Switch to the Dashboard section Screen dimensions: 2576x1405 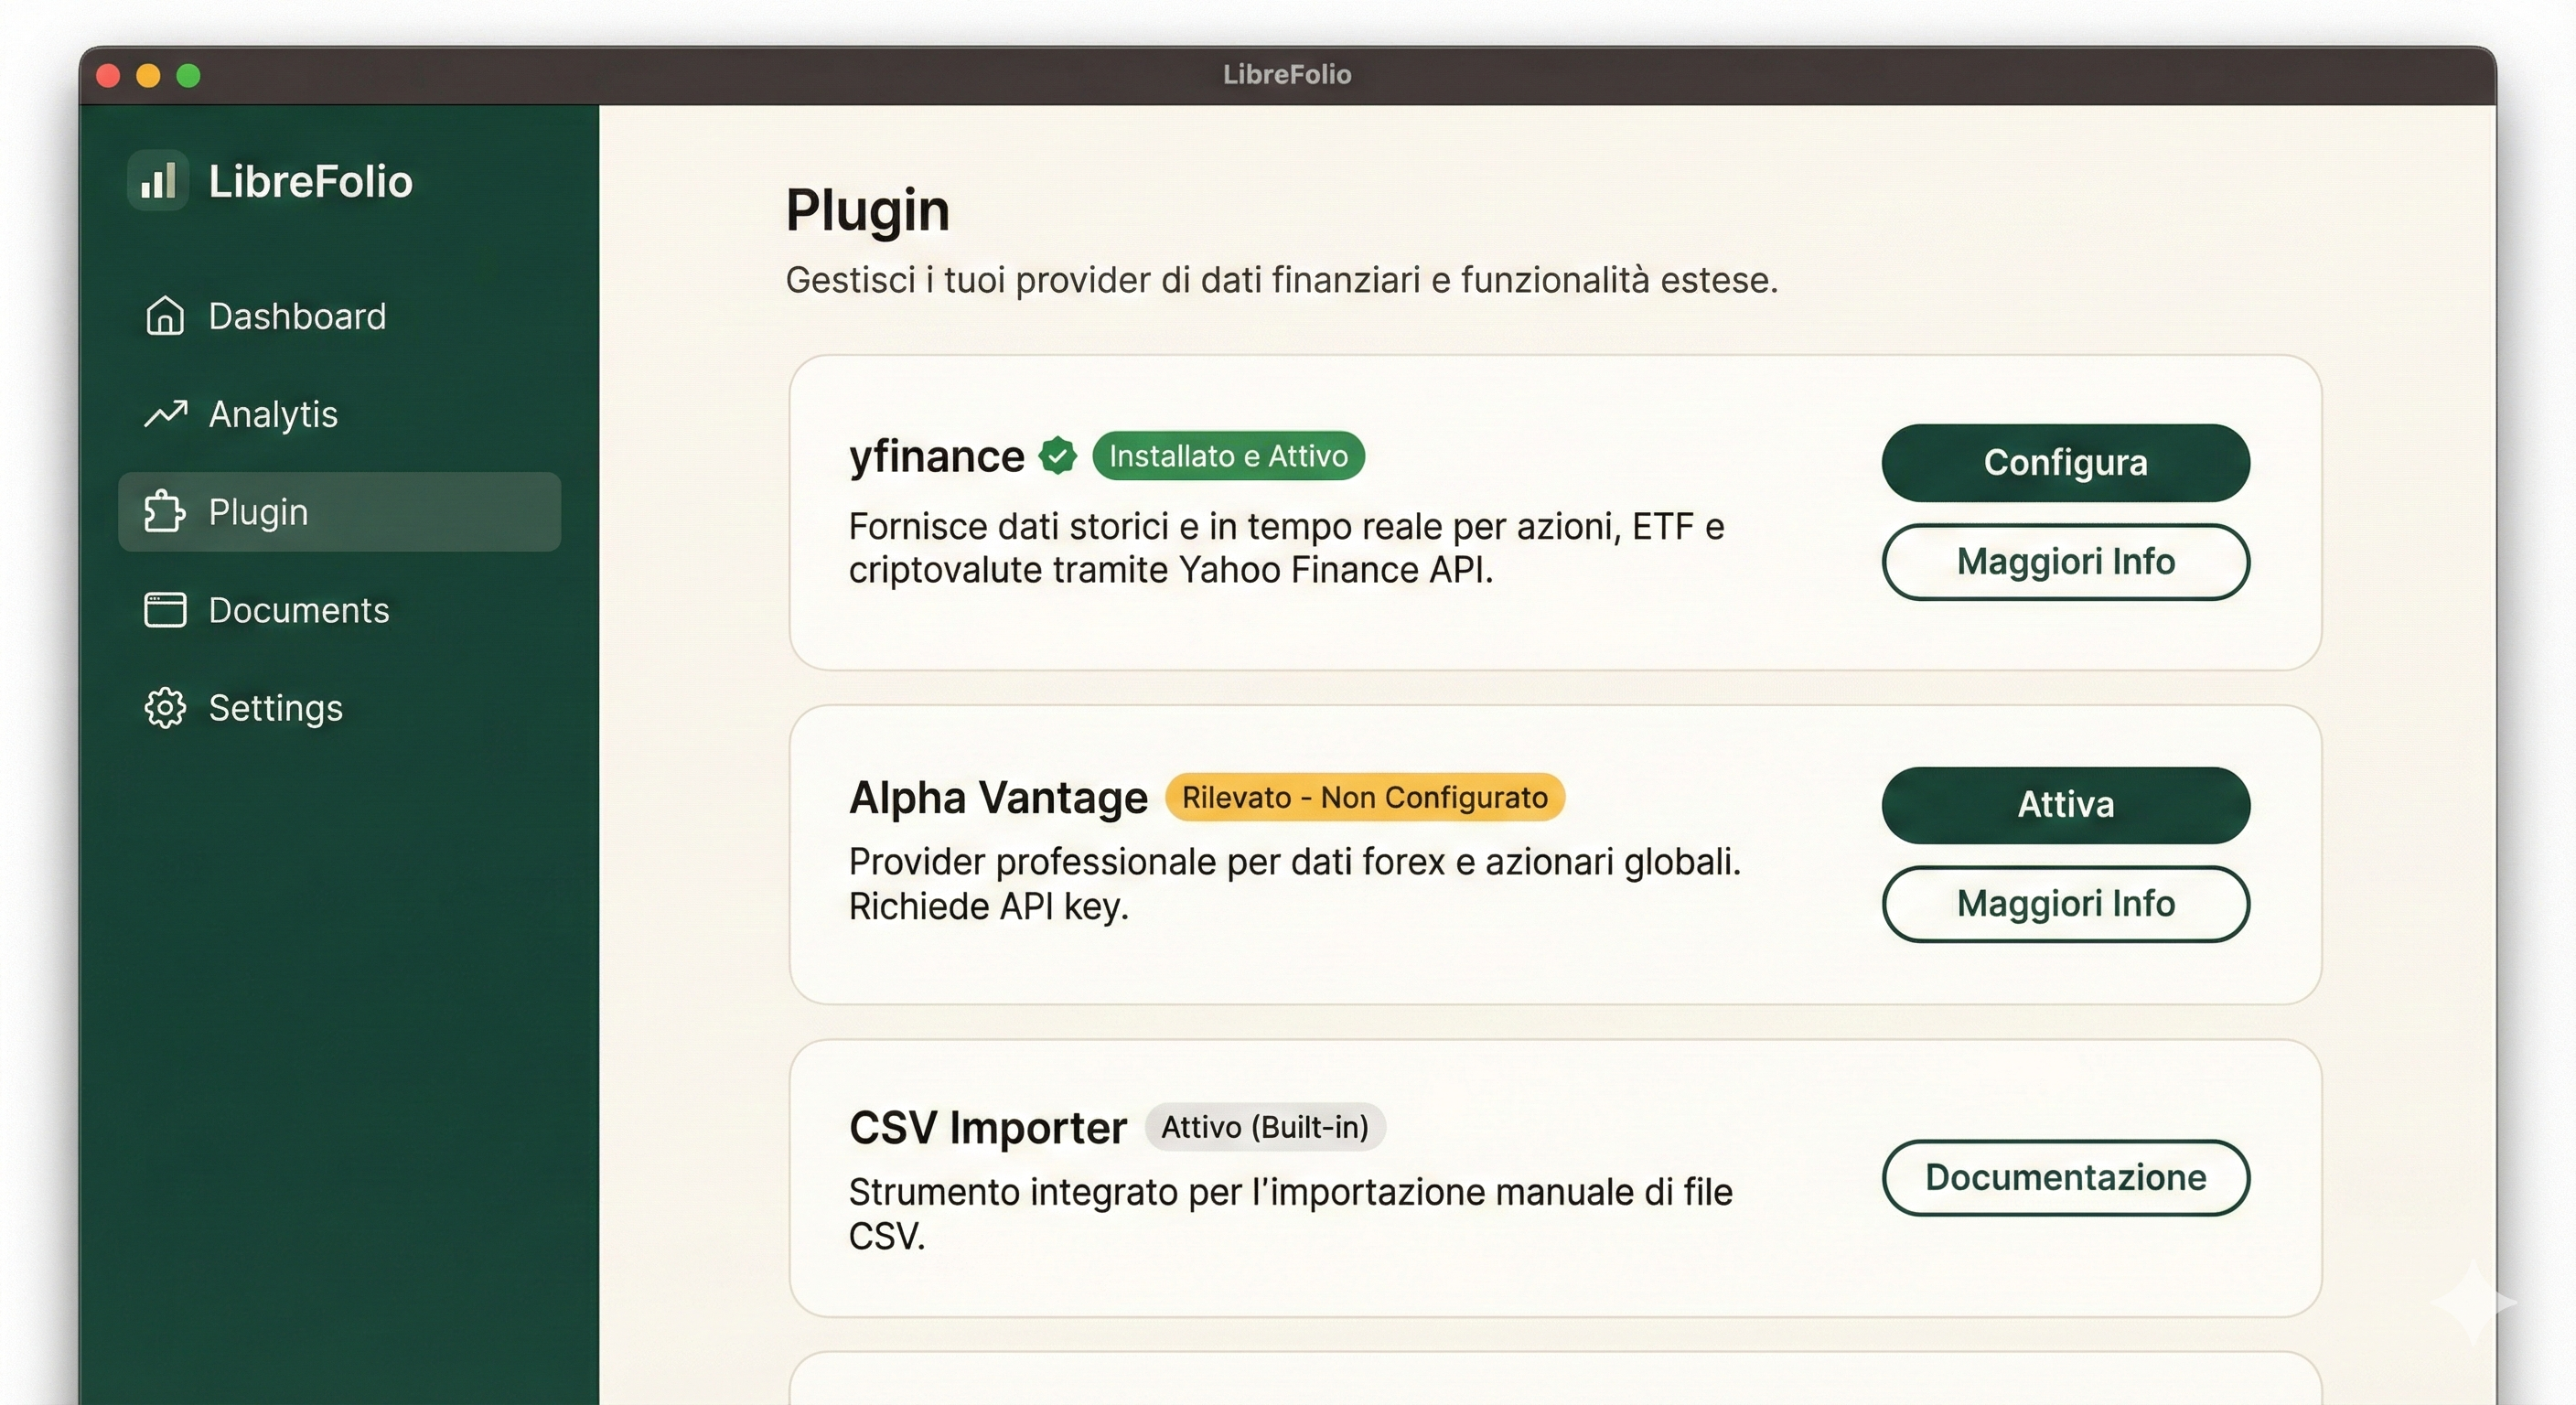pos(296,316)
